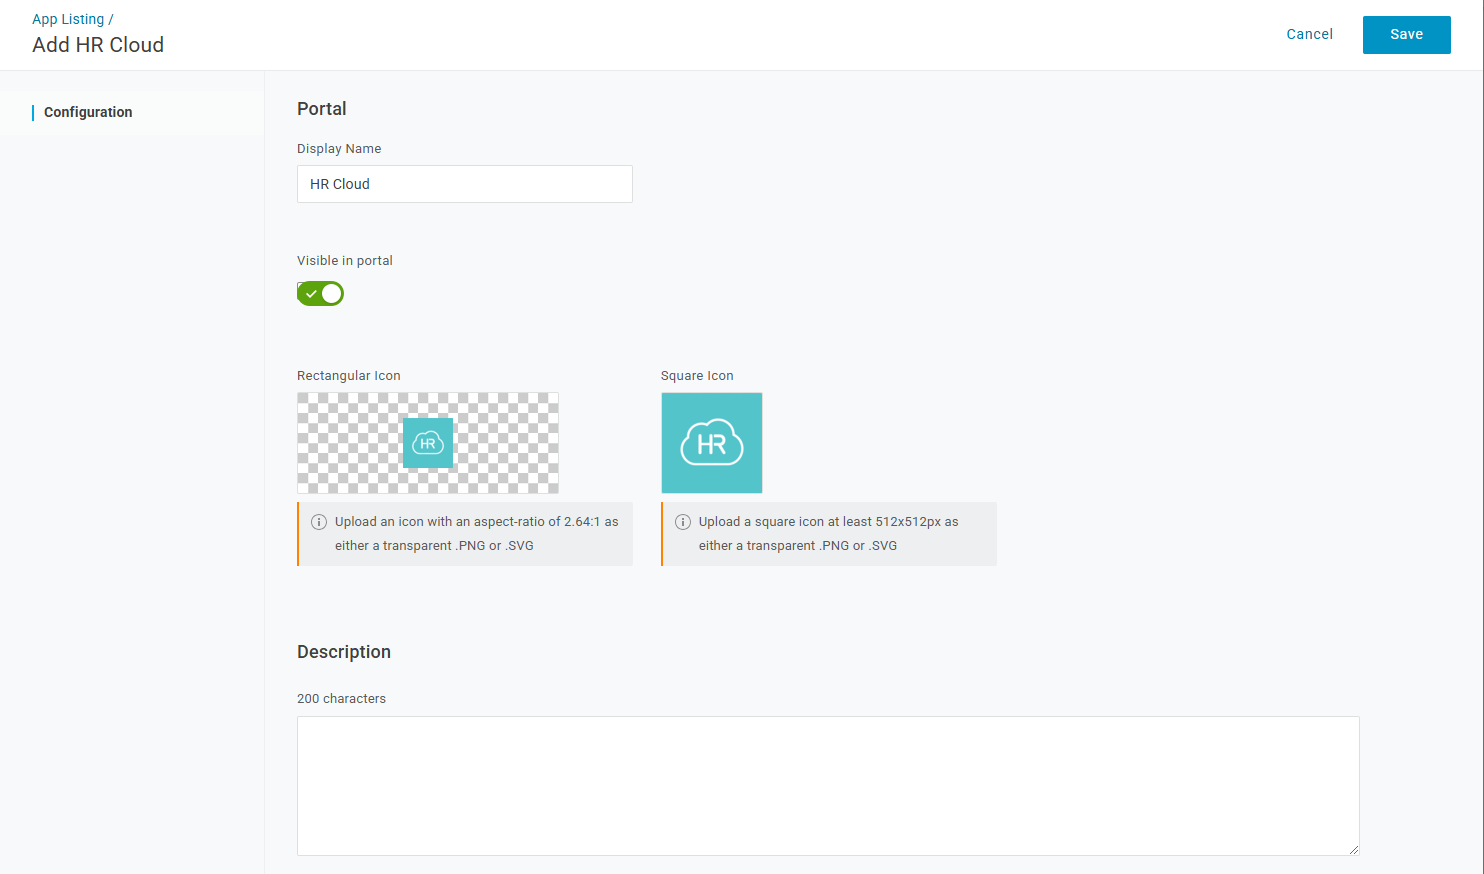This screenshot has width=1484, height=874.
Task: Grab the Description textarea resize handle
Action: 1353,849
